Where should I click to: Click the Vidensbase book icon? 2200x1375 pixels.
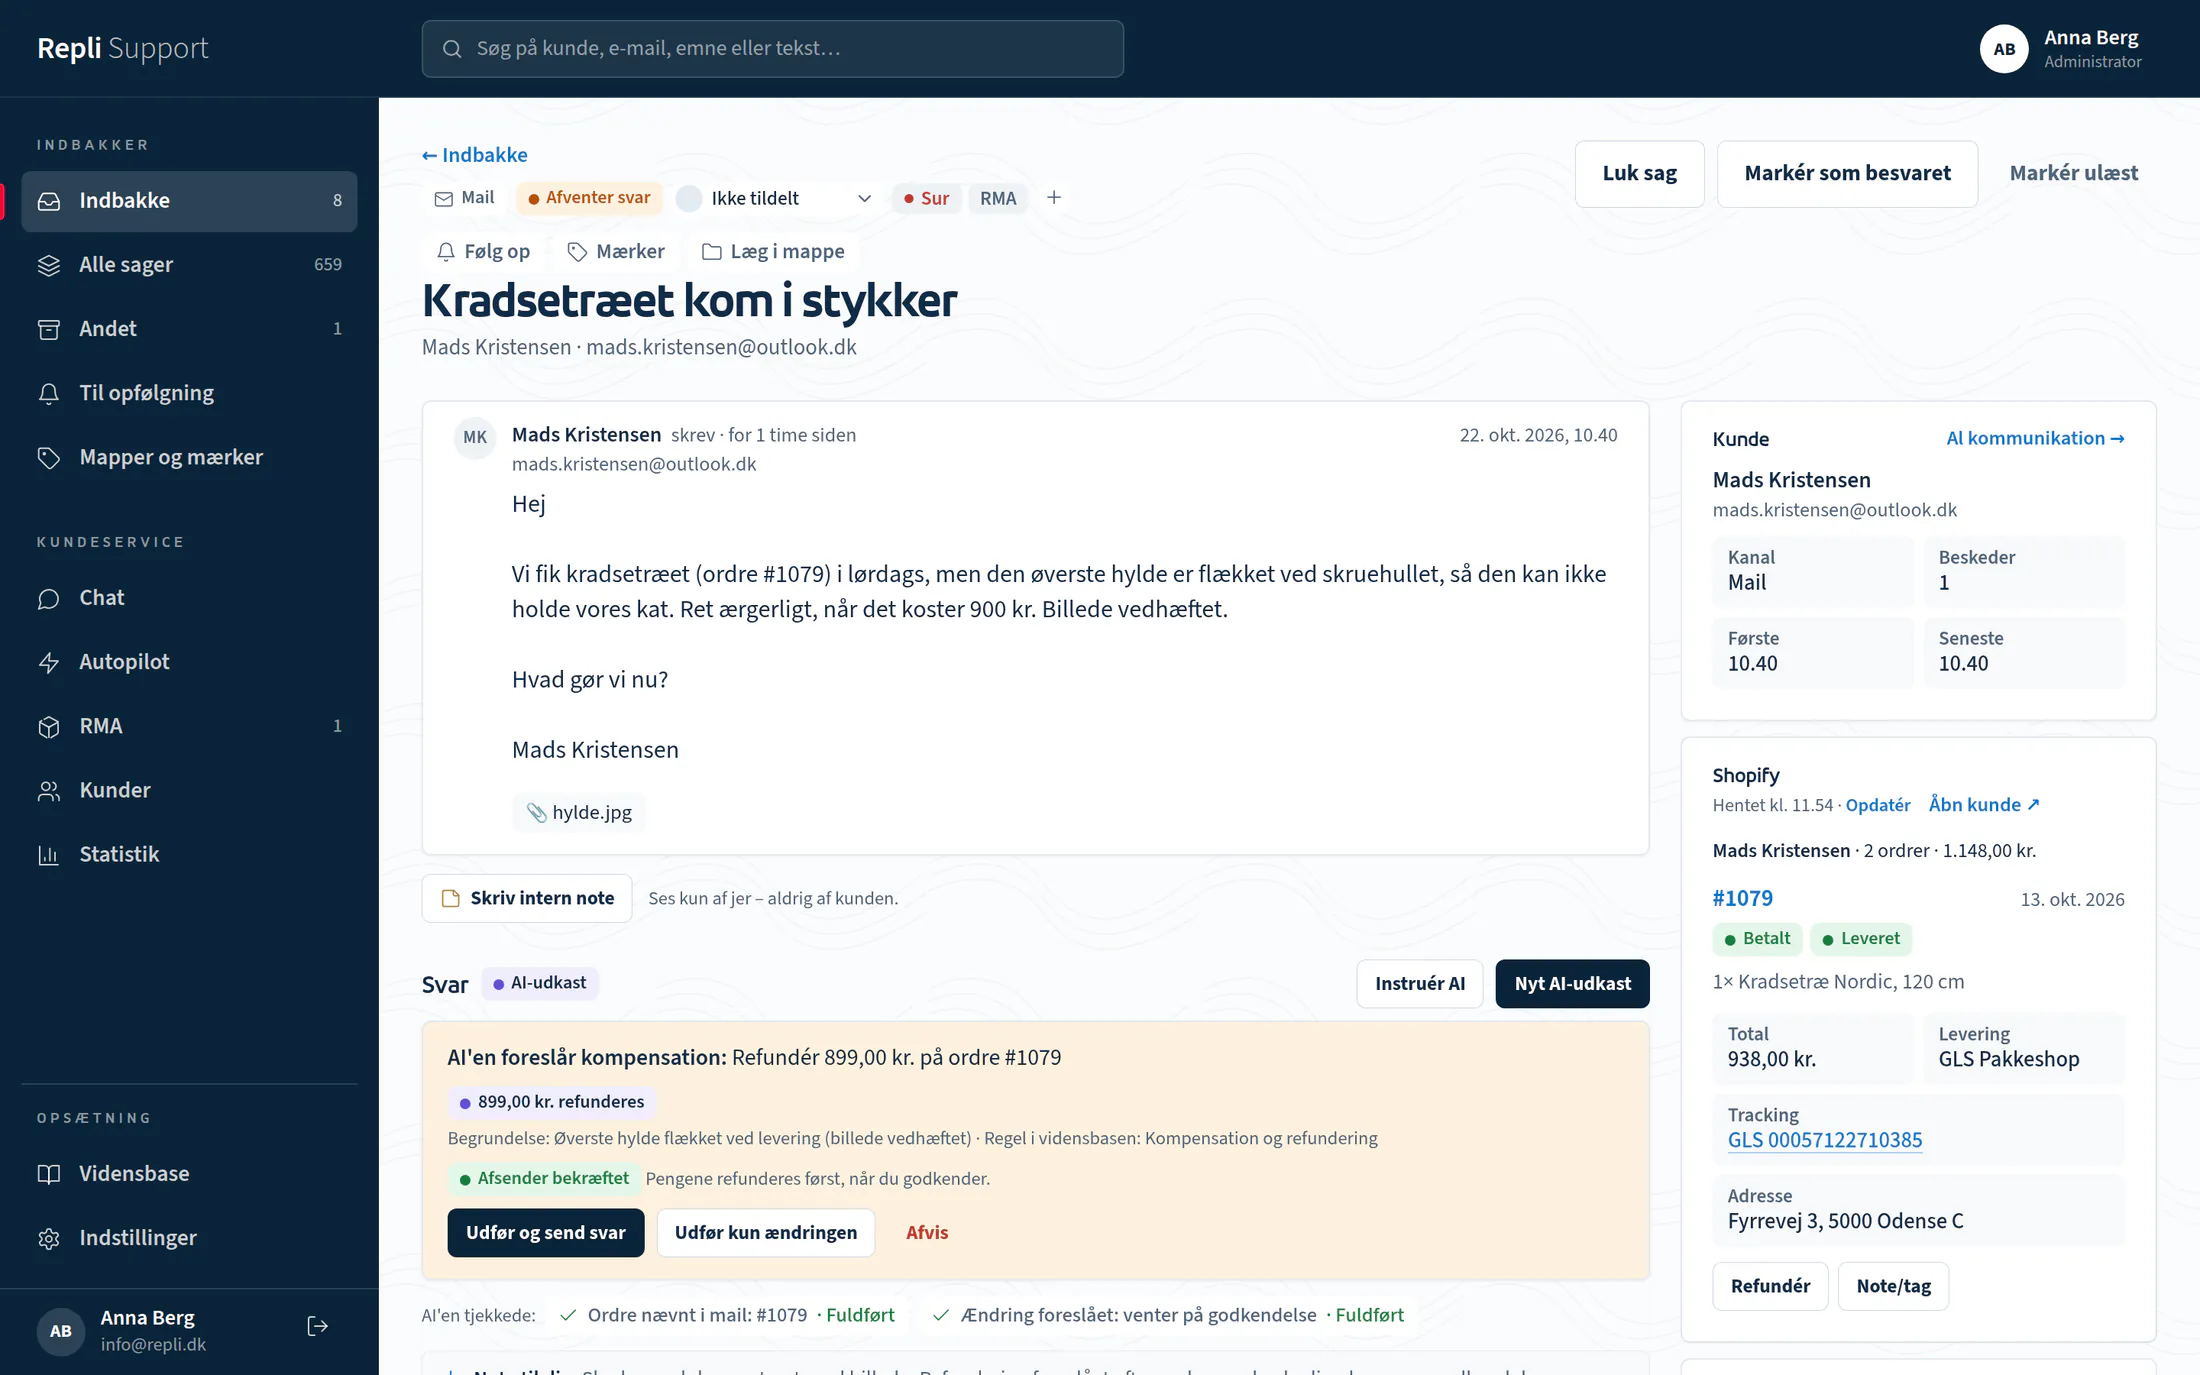tap(49, 1174)
